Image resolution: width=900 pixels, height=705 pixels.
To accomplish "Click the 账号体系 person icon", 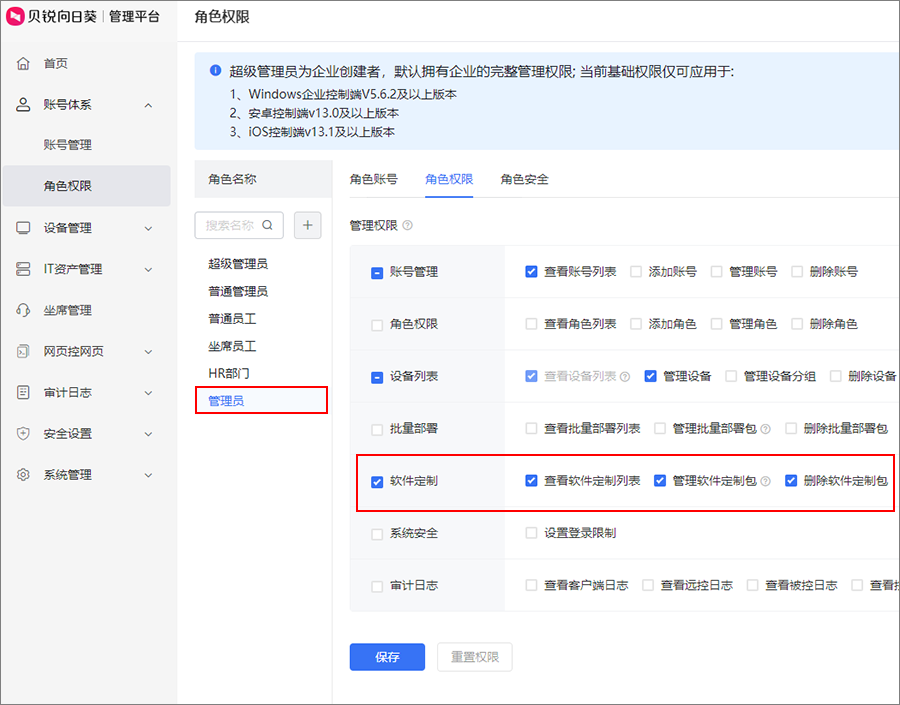I will tap(23, 104).
